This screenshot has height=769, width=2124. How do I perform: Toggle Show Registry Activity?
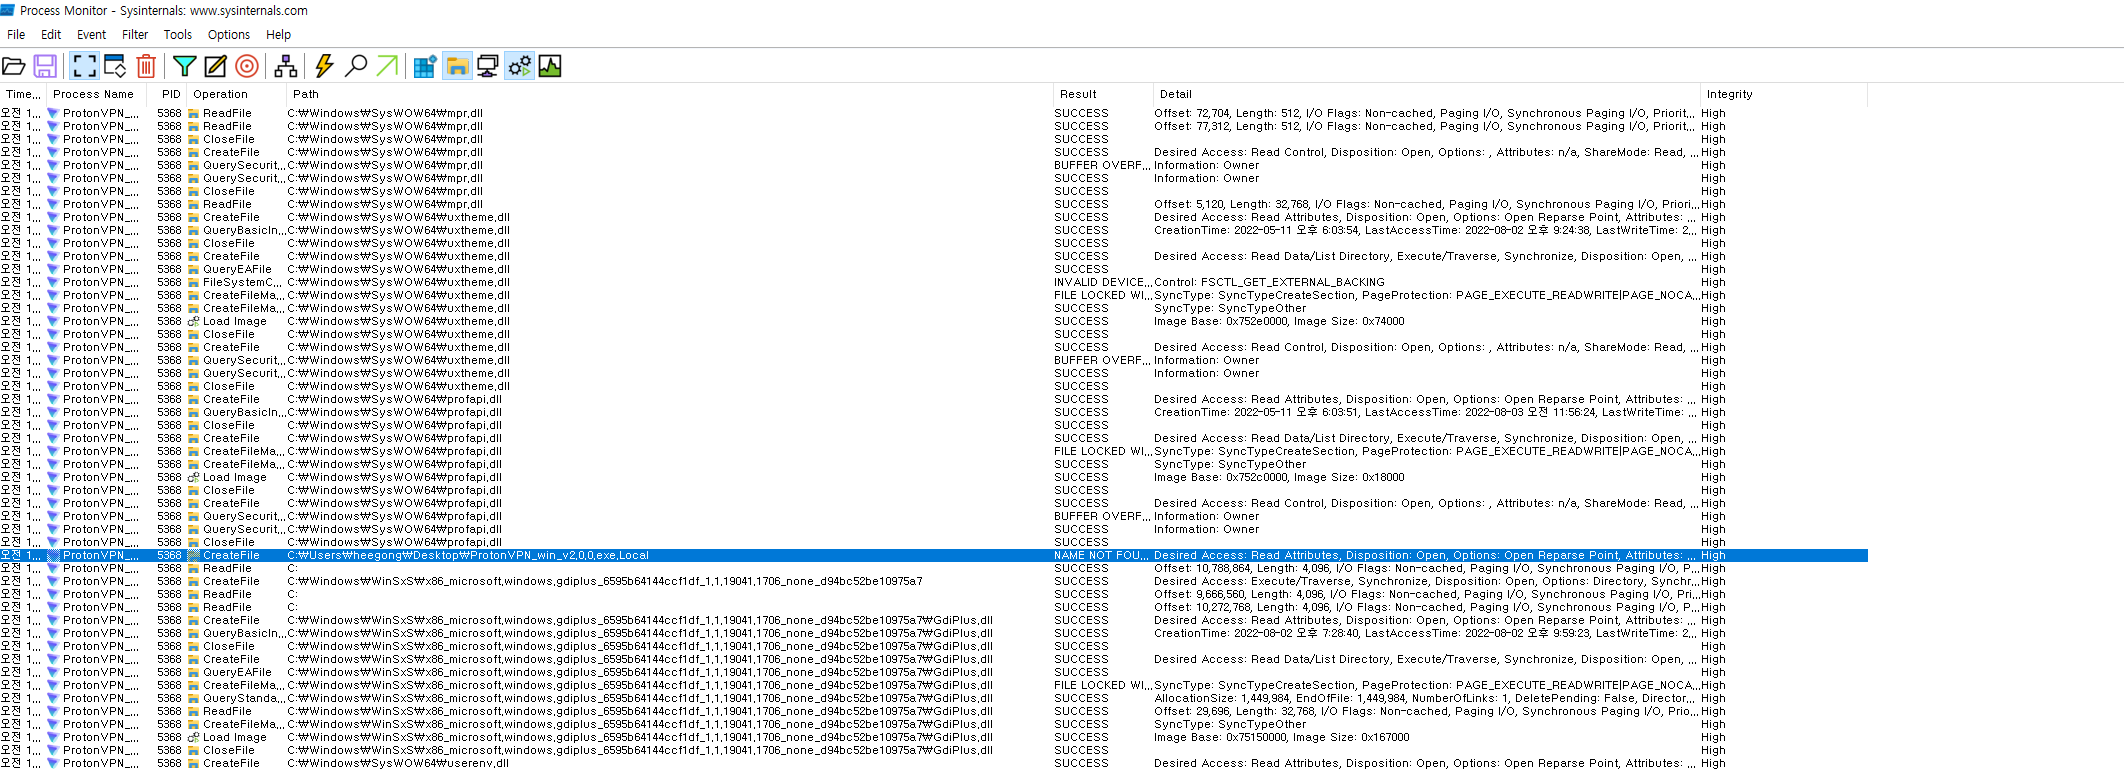click(425, 66)
